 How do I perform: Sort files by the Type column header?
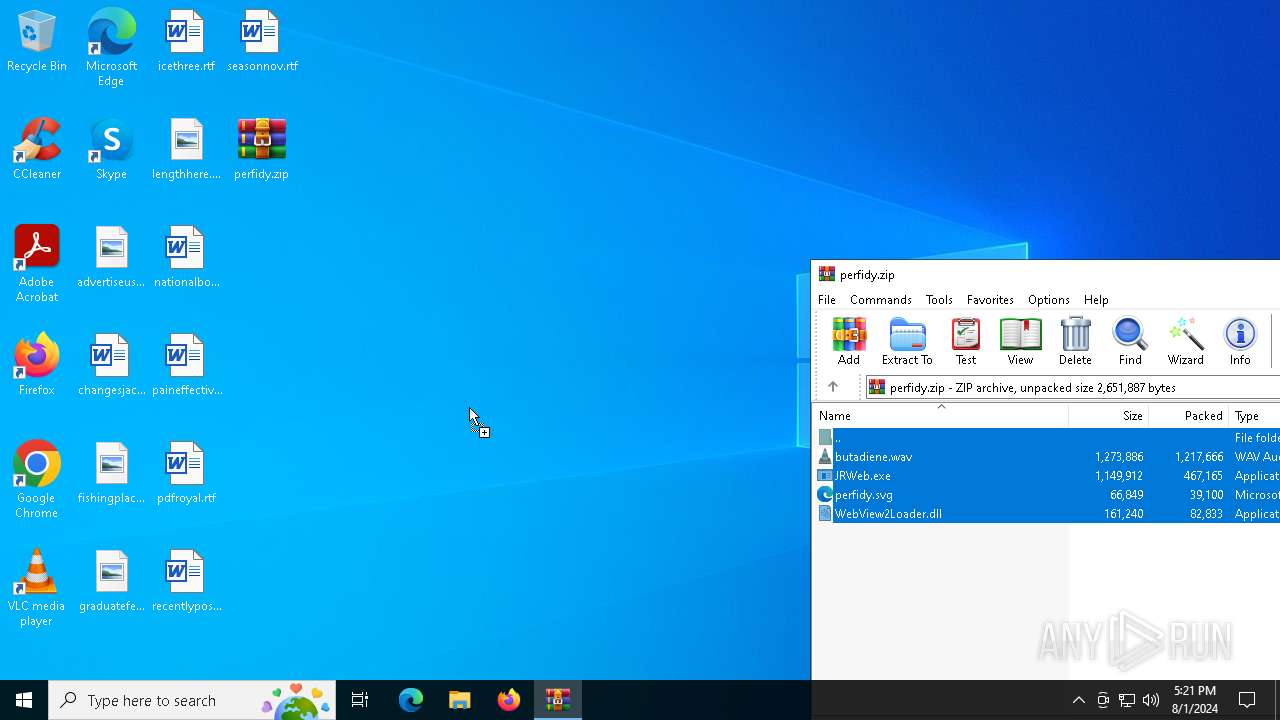1254,416
